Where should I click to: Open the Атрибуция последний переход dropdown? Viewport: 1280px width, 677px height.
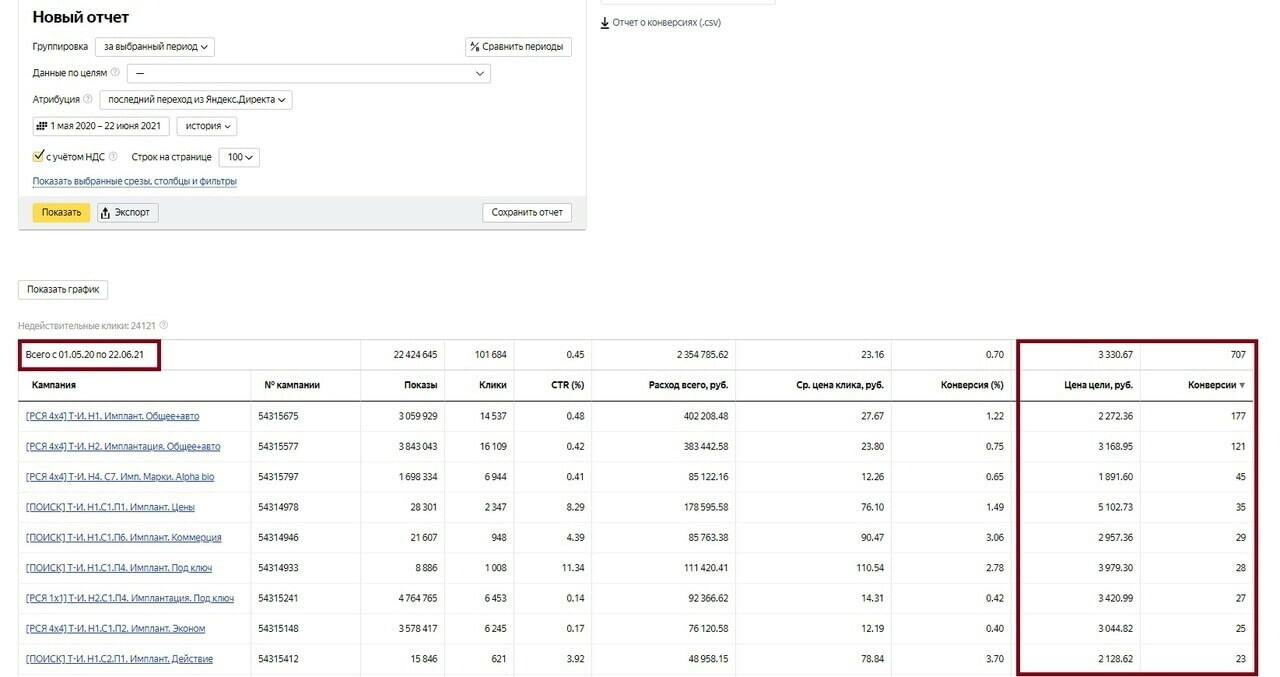coord(196,100)
